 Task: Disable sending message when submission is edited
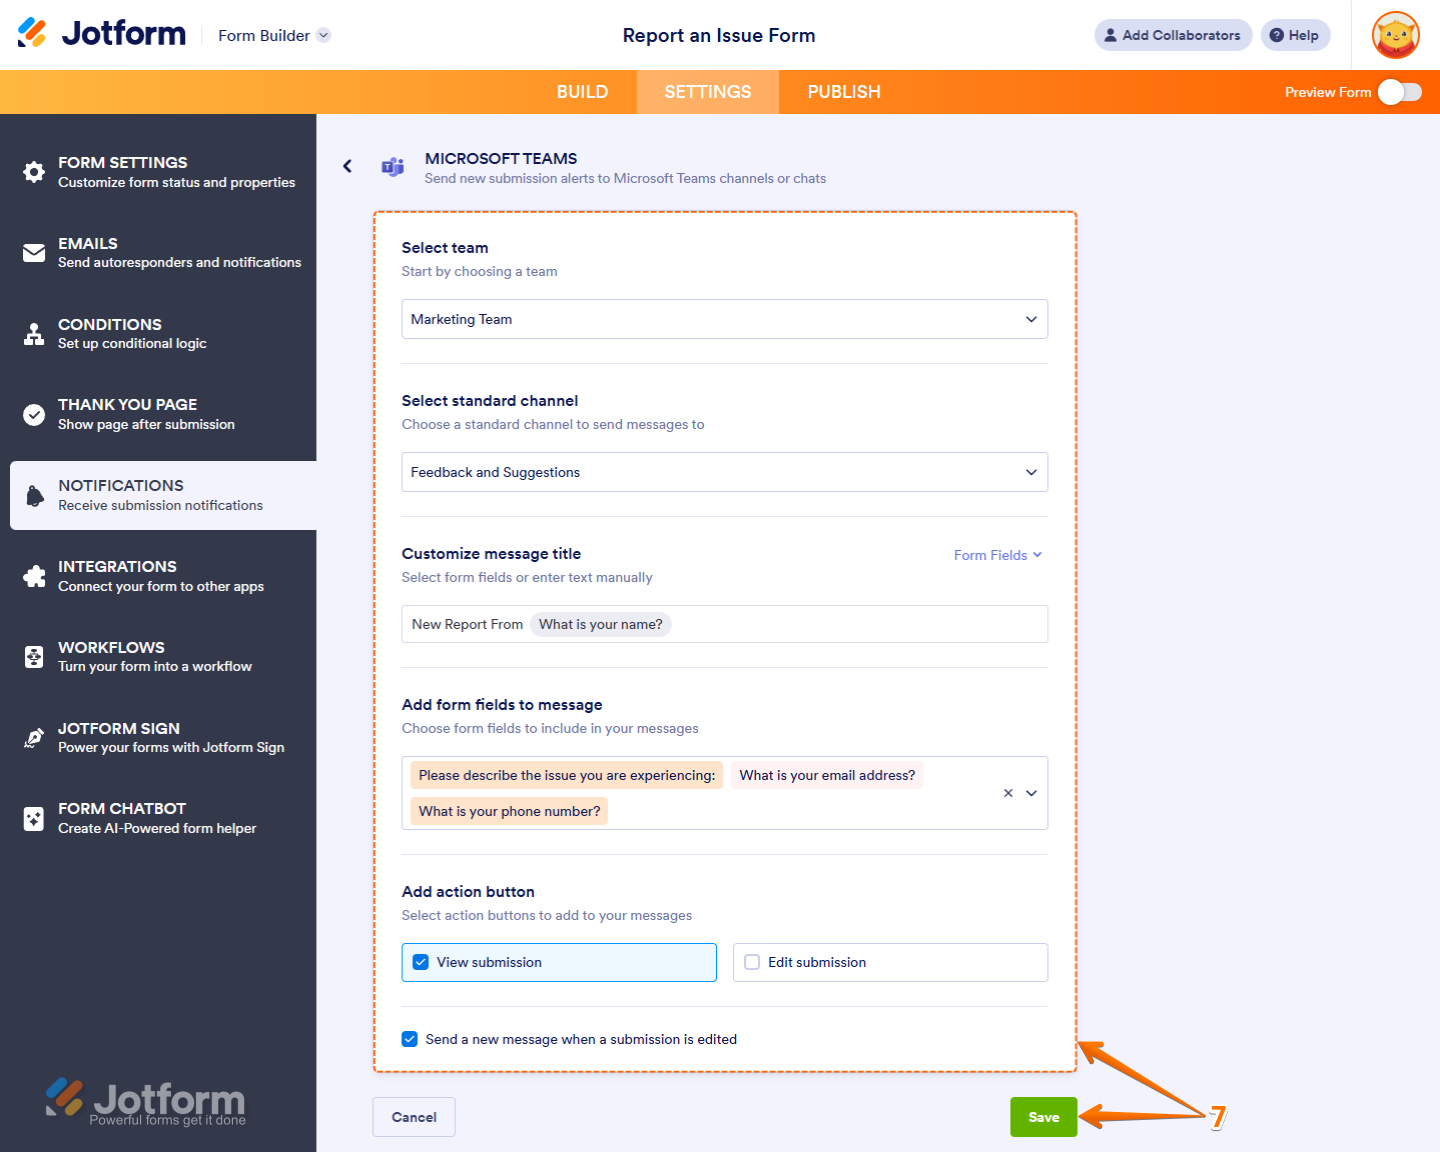click(410, 1039)
